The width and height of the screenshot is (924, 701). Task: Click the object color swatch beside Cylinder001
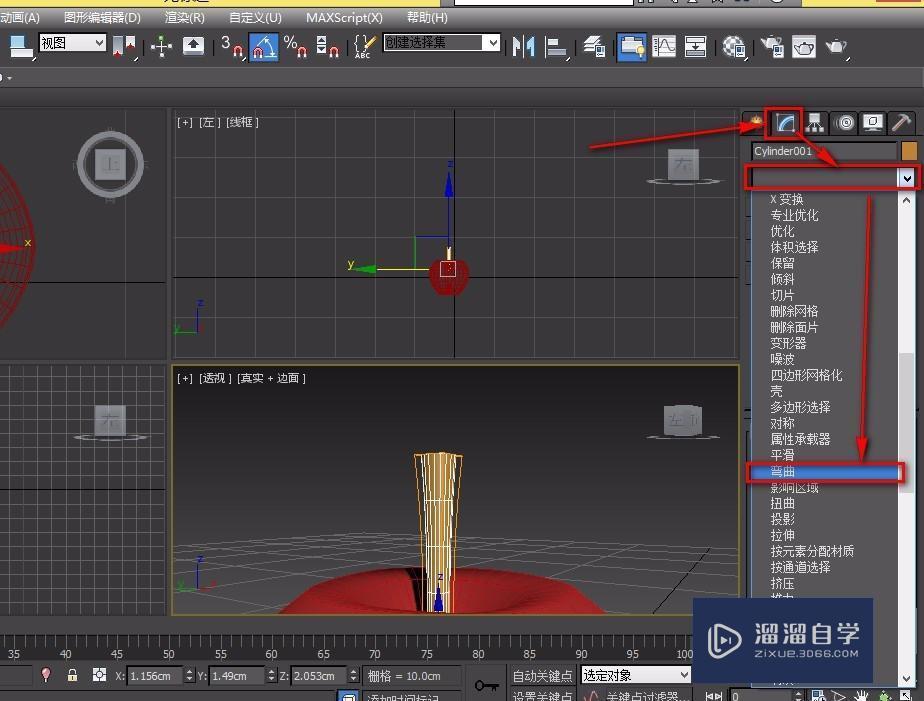[910, 150]
